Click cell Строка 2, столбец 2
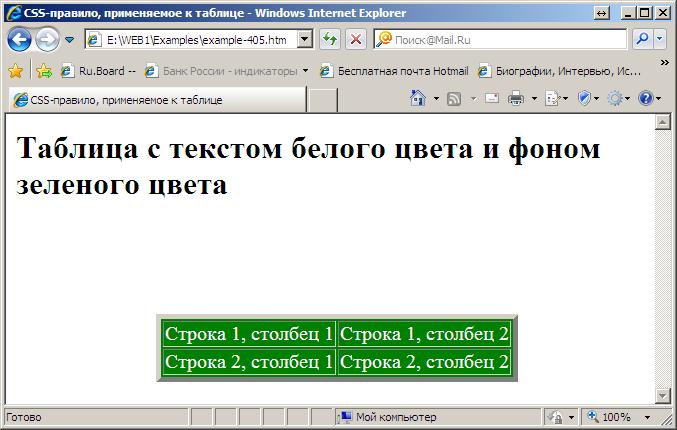The height and width of the screenshot is (430, 677). [424, 361]
